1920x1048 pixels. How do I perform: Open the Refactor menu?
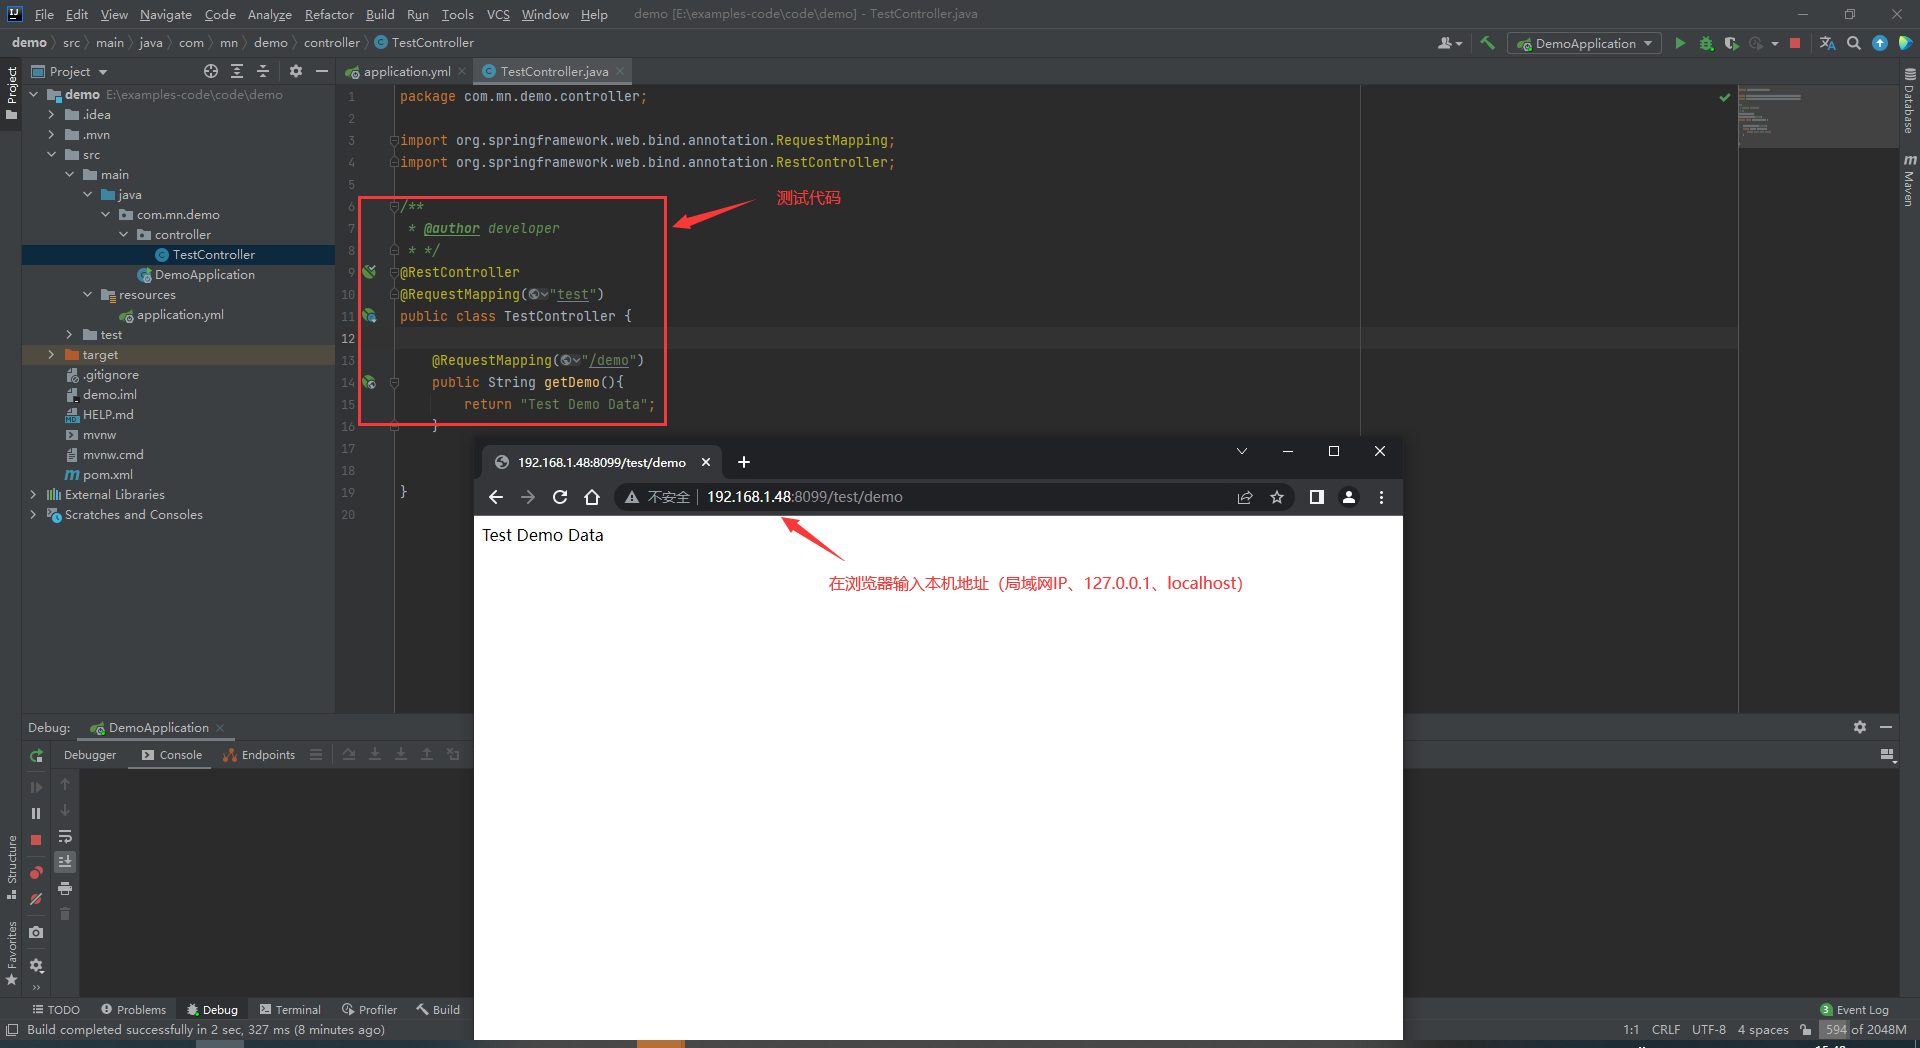tap(329, 14)
